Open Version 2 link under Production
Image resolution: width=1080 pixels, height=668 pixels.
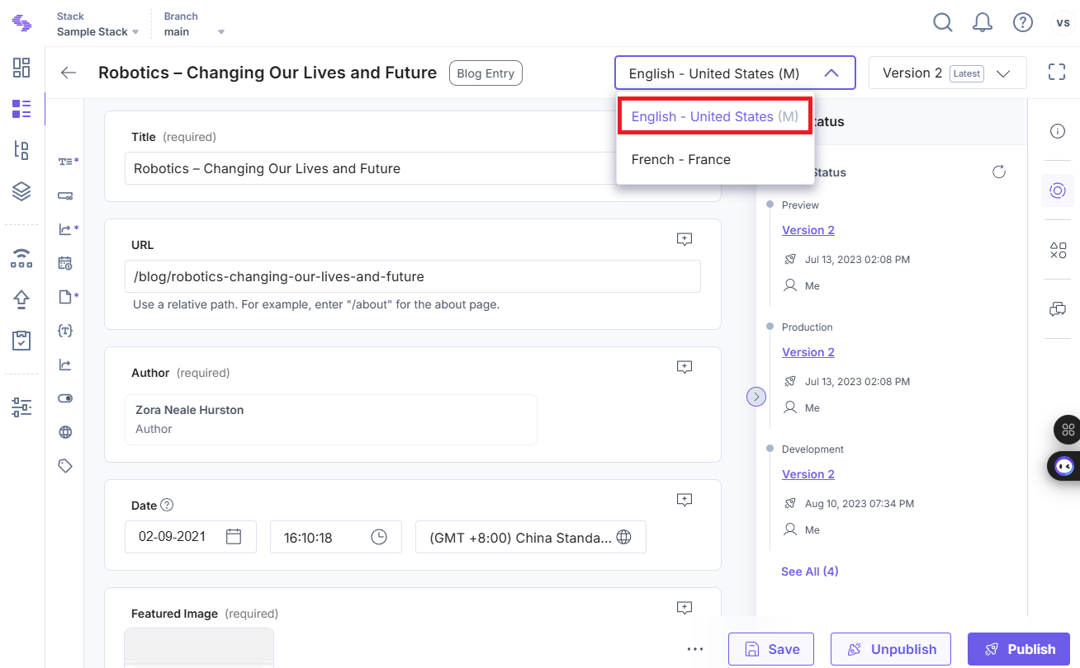coord(808,352)
